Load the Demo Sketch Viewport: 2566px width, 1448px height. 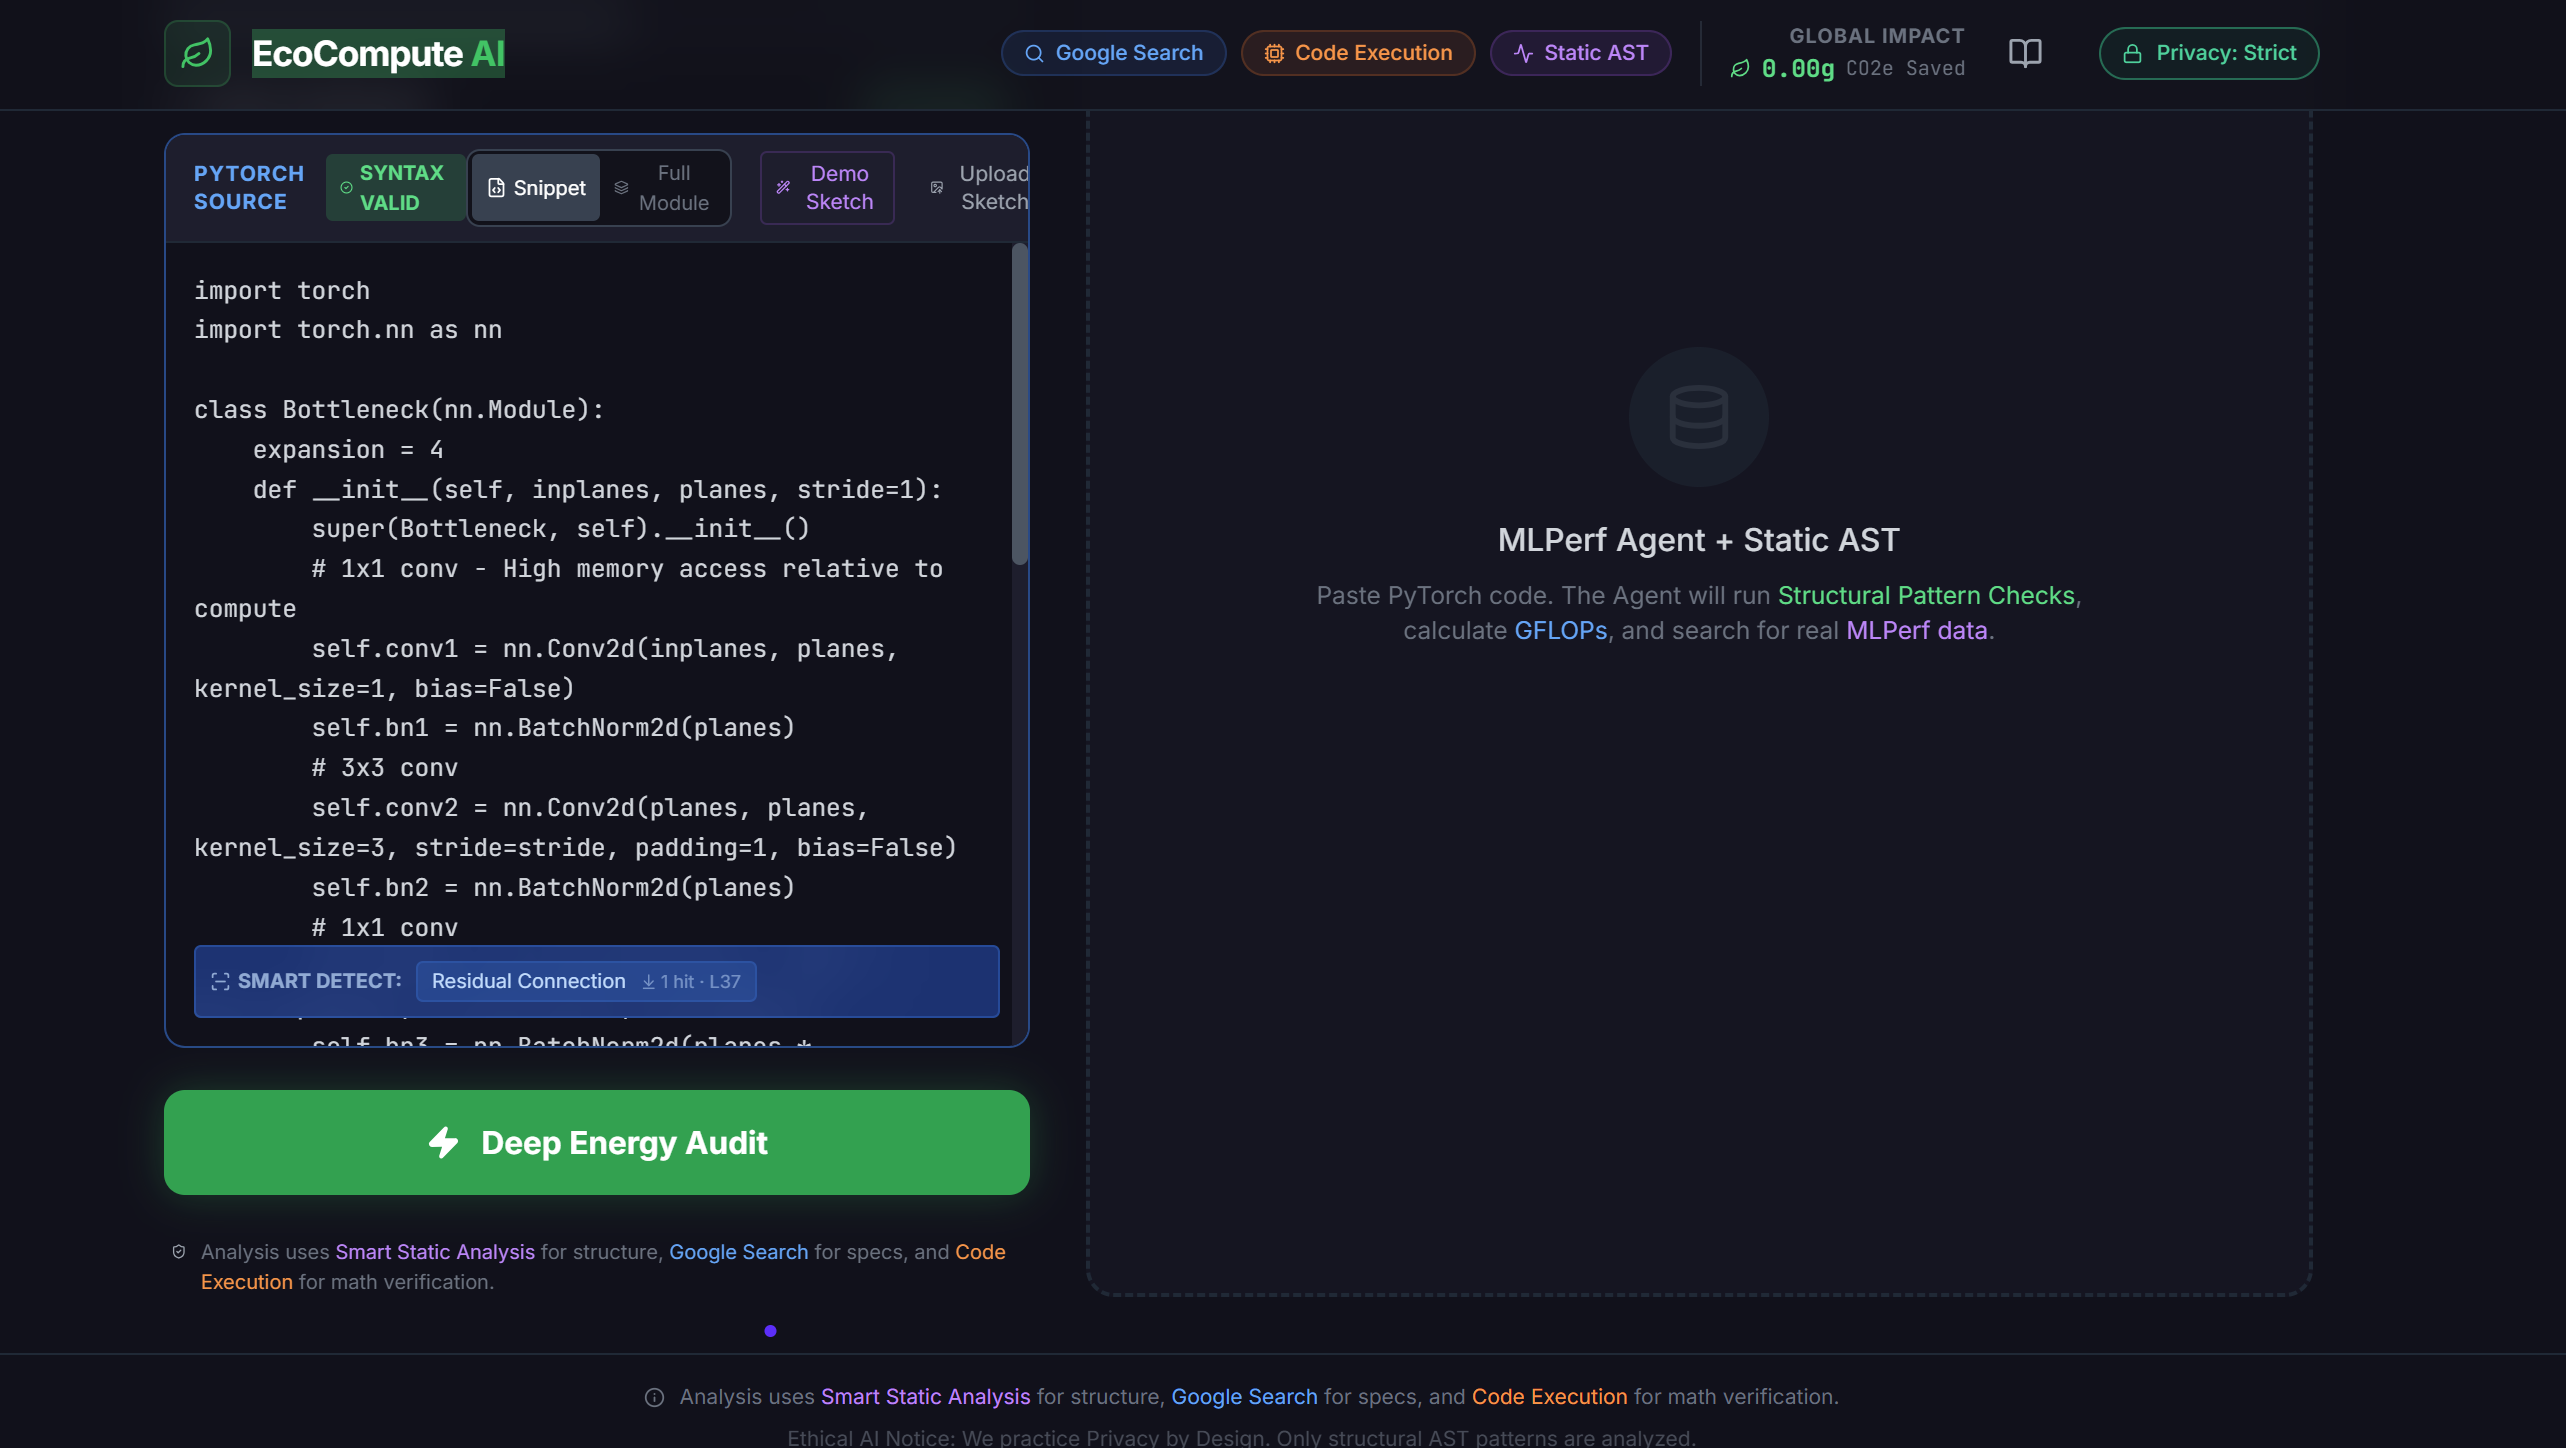(826, 188)
